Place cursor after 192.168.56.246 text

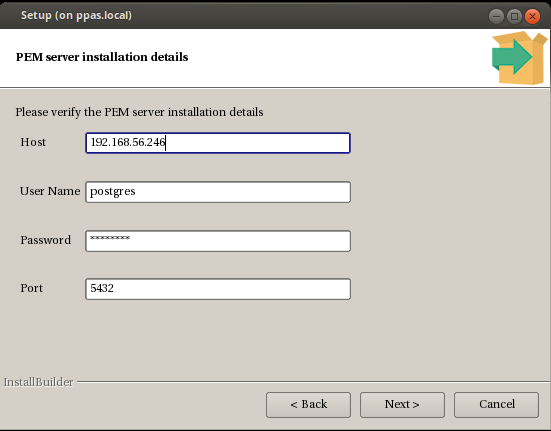click(x=166, y=143)
